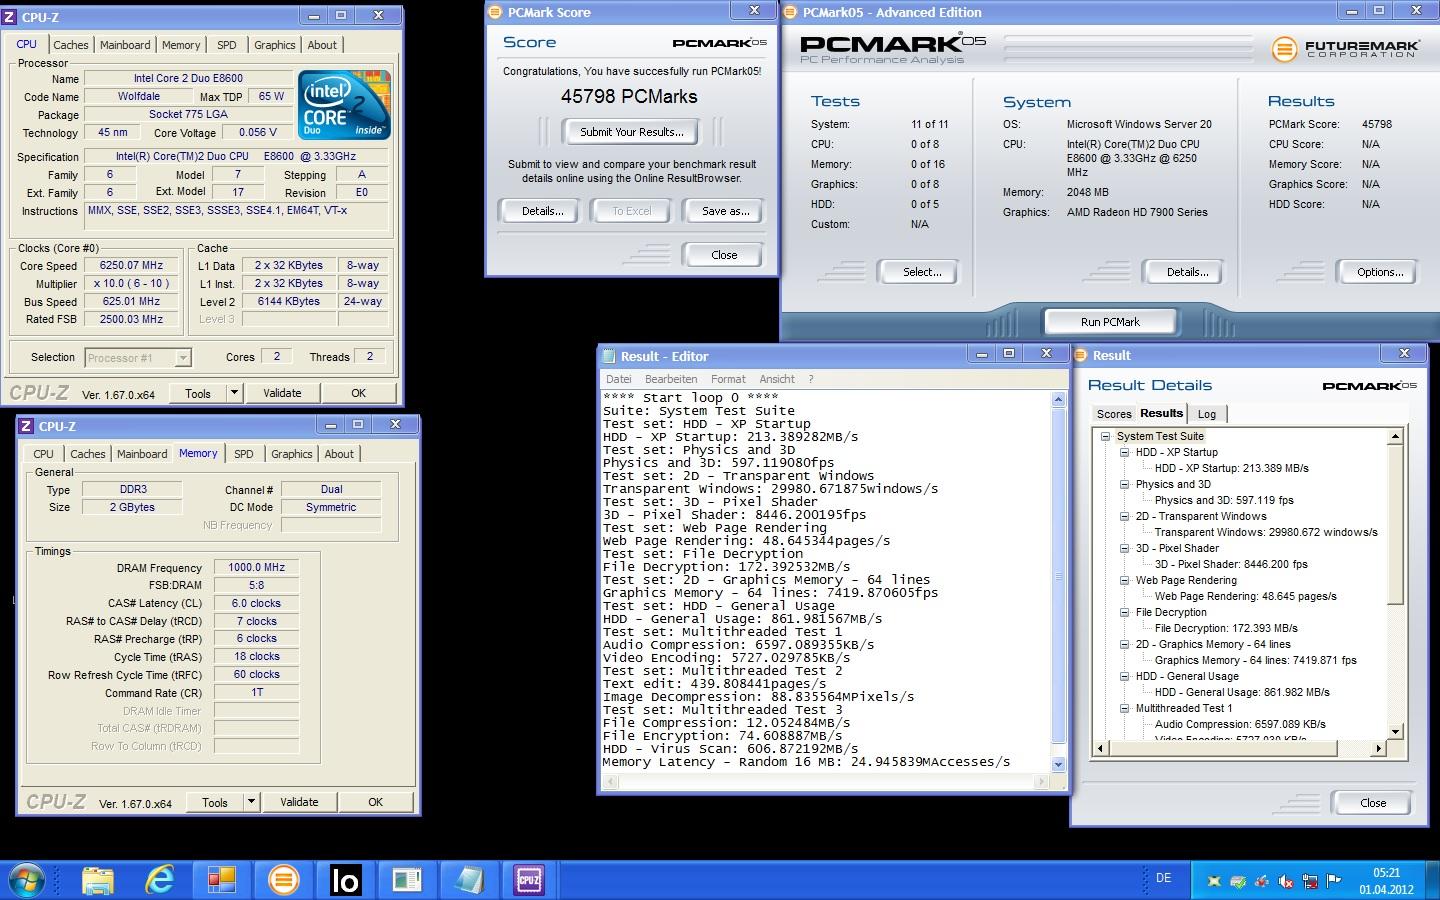
Task: Click the Result - Editor notepad title icon
Action: [x=609, y=356]
